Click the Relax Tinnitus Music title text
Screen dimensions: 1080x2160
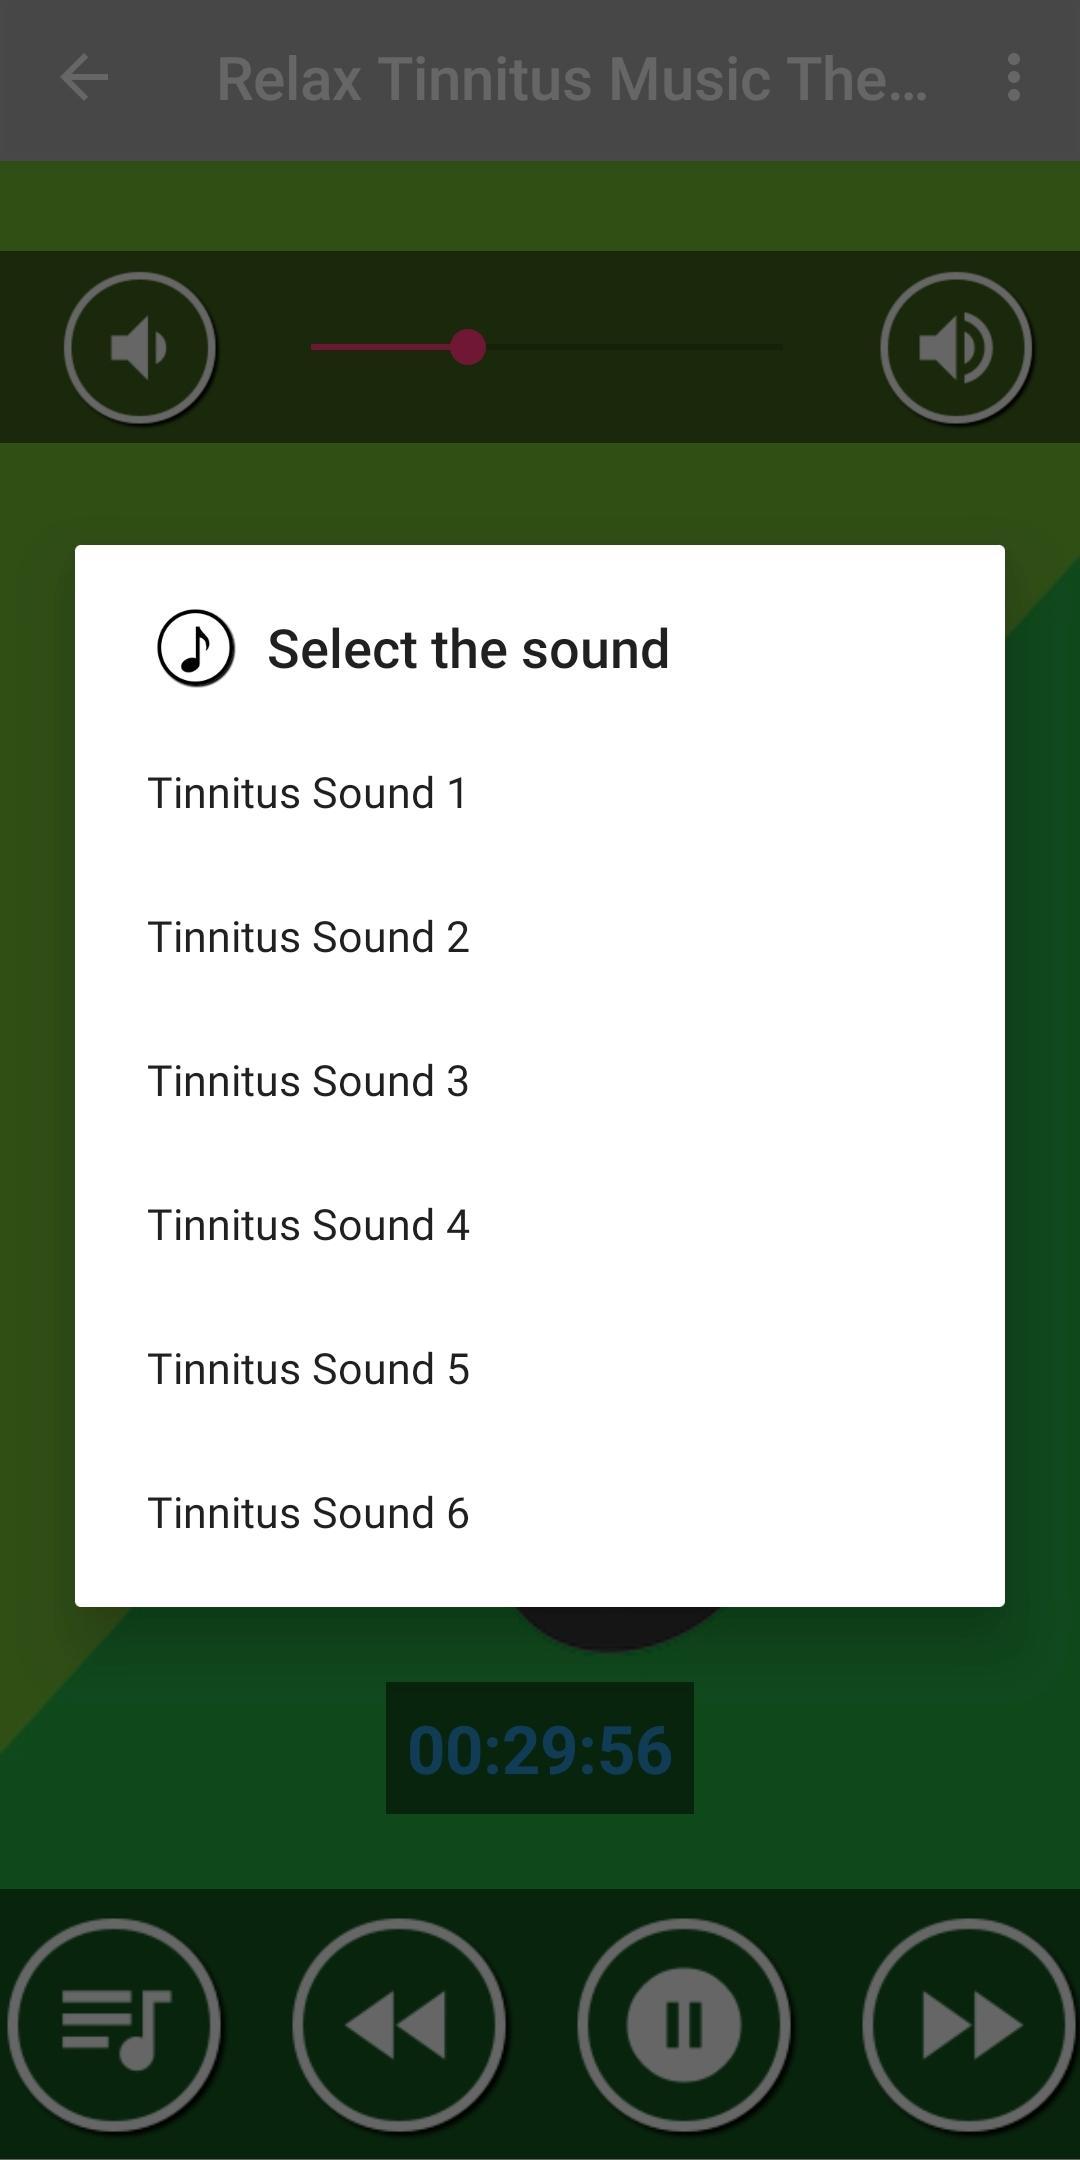572,79
